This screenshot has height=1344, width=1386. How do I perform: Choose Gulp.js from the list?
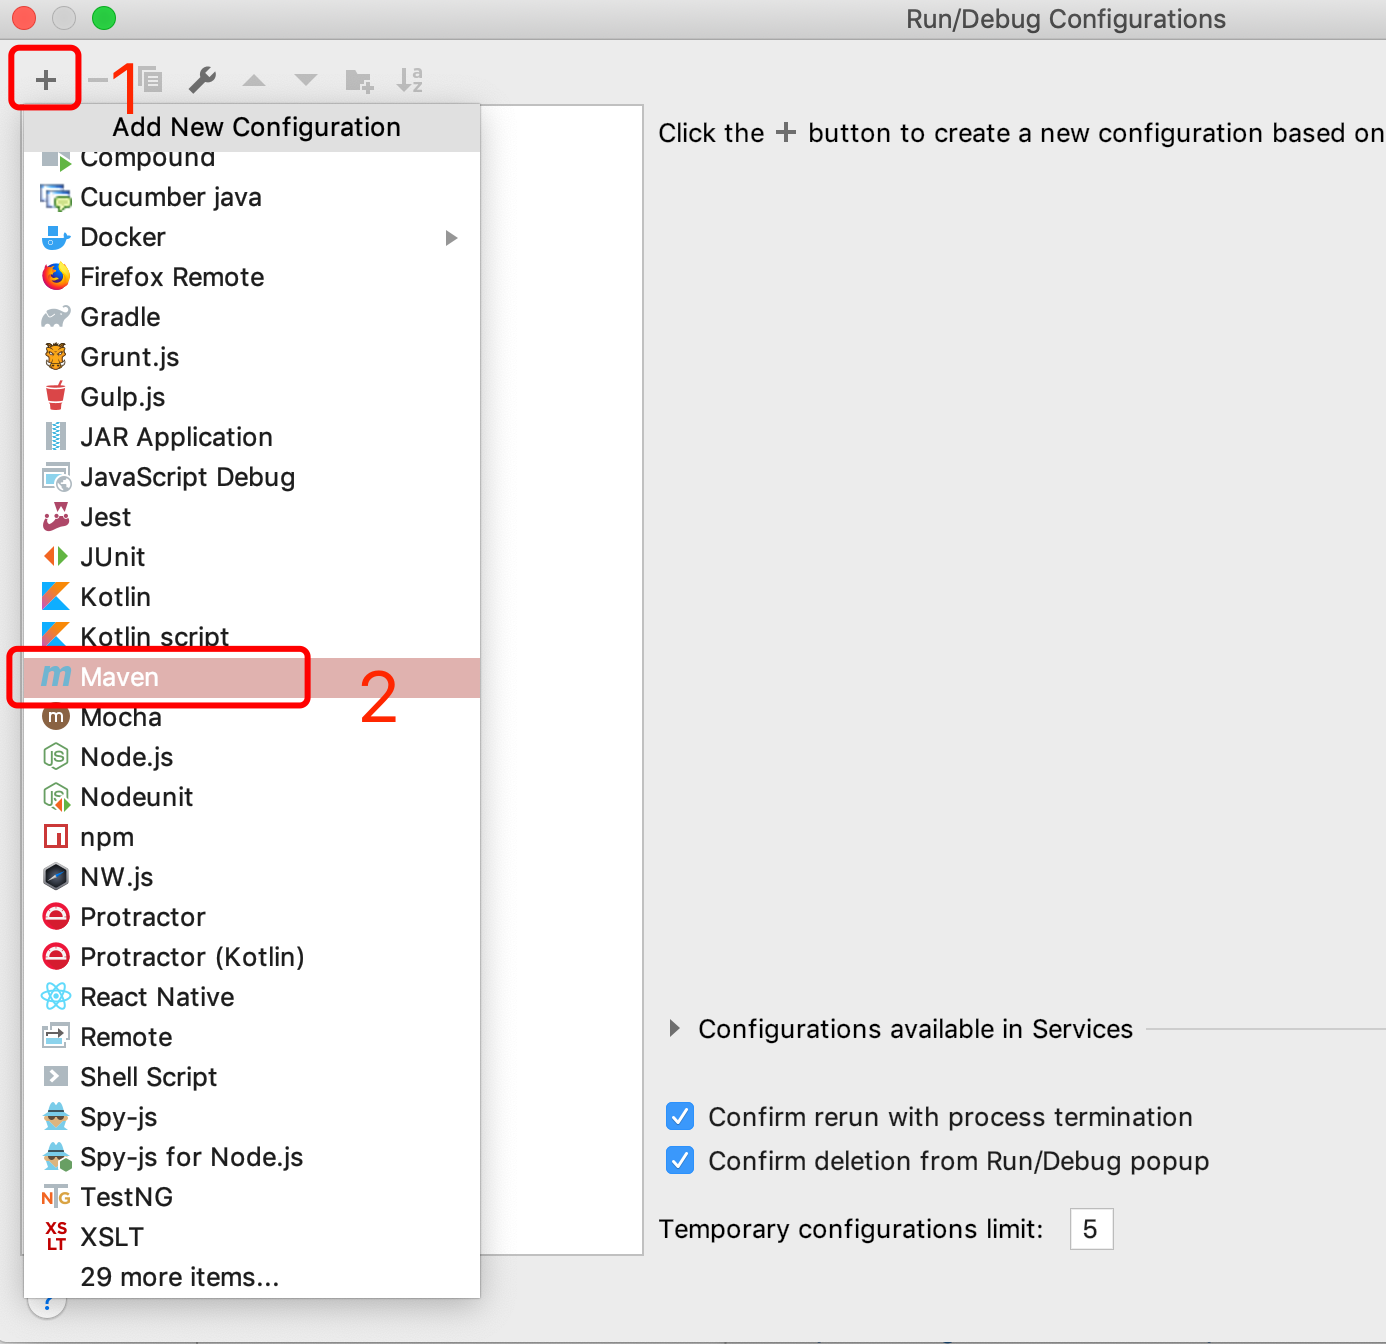point(252,397)
